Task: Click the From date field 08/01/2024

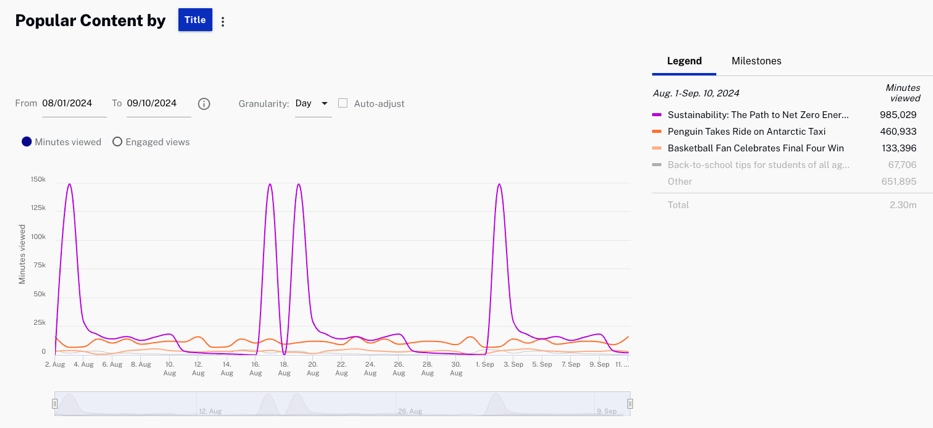Action: 73,103
